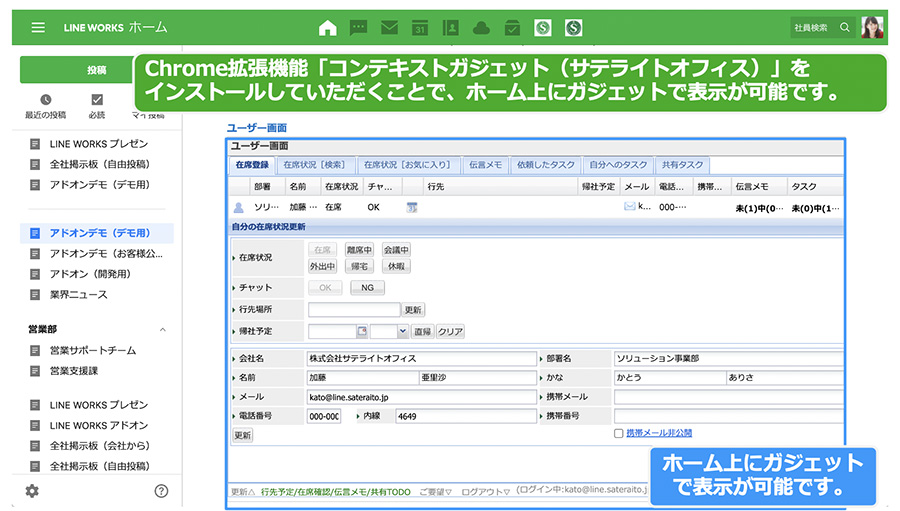Open the help question mark icon
Viewport: 900px width, 511px height.
tap(161, 491)
